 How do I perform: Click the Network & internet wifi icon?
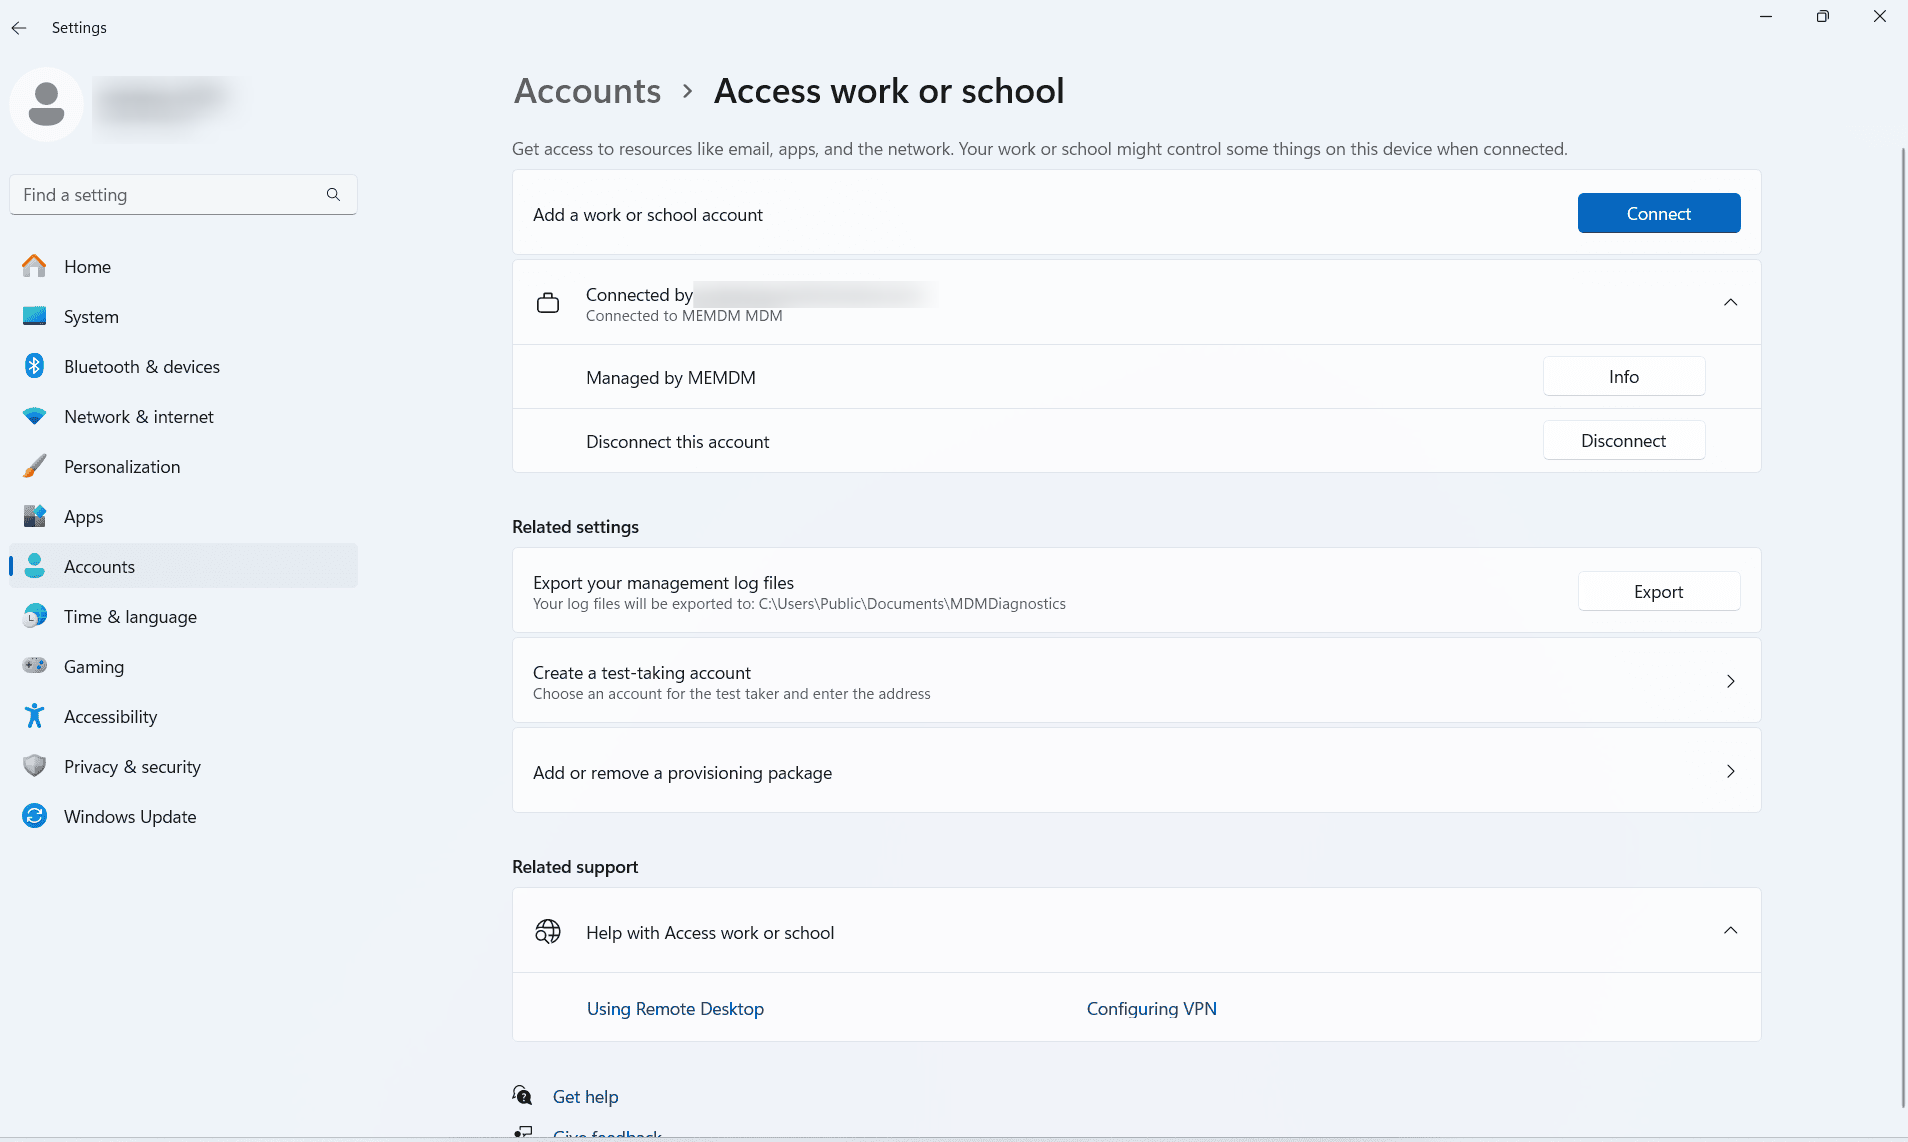[x=35, y=416]
